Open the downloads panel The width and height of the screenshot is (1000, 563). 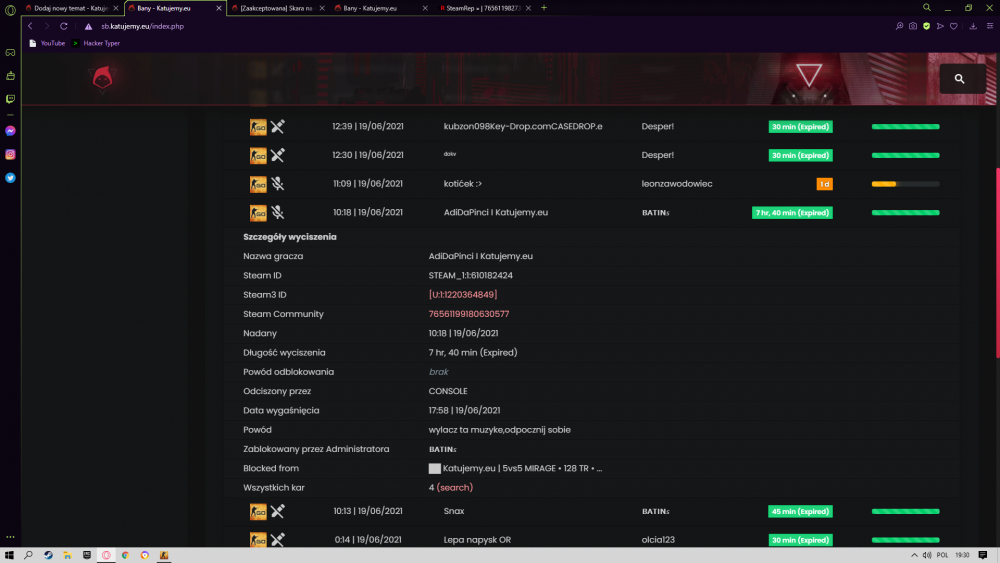(x=973, y=26)
